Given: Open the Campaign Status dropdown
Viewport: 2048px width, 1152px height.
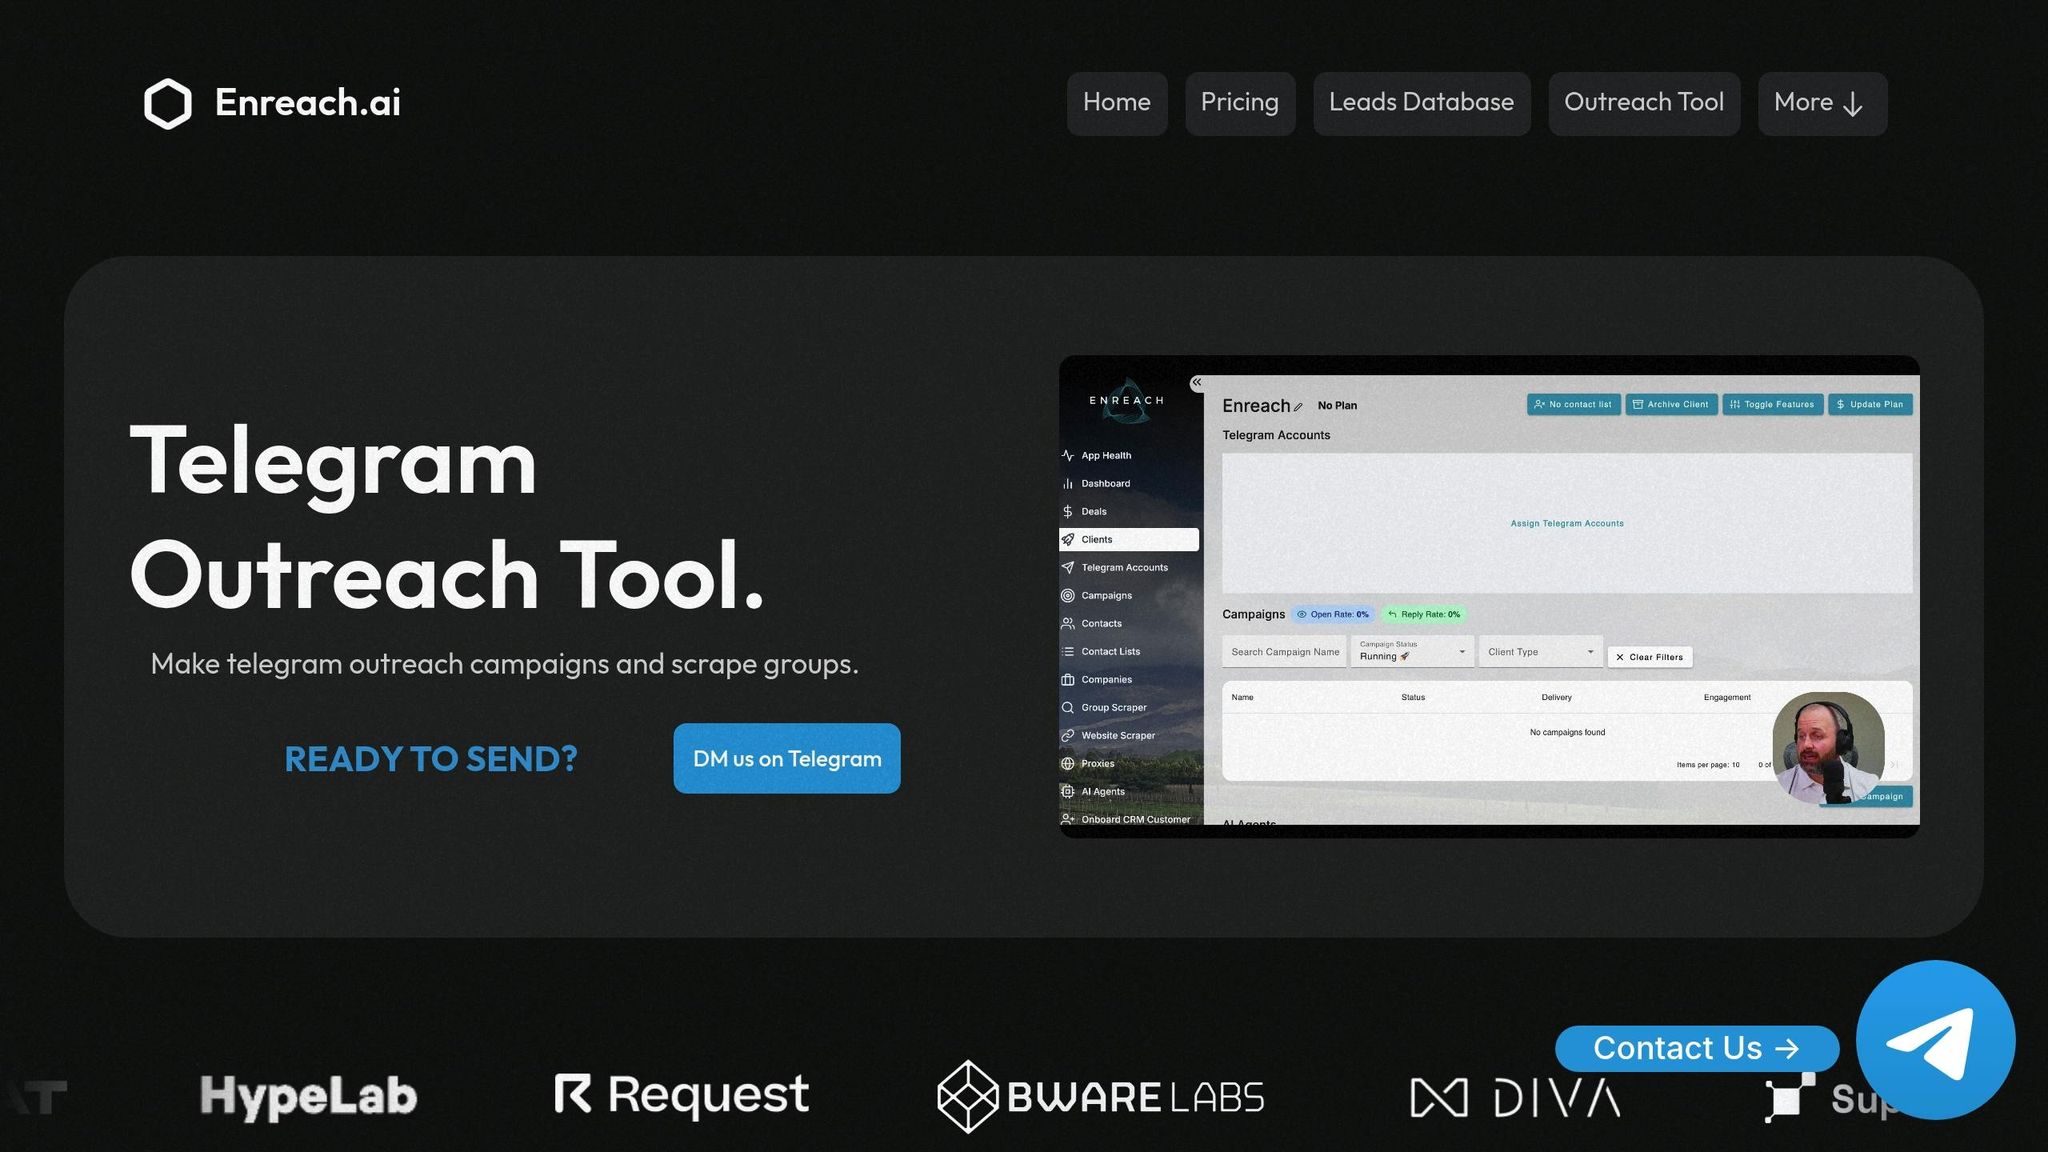Looking at the screenshot, I should pyautogui.click(x=1412, y=652).
